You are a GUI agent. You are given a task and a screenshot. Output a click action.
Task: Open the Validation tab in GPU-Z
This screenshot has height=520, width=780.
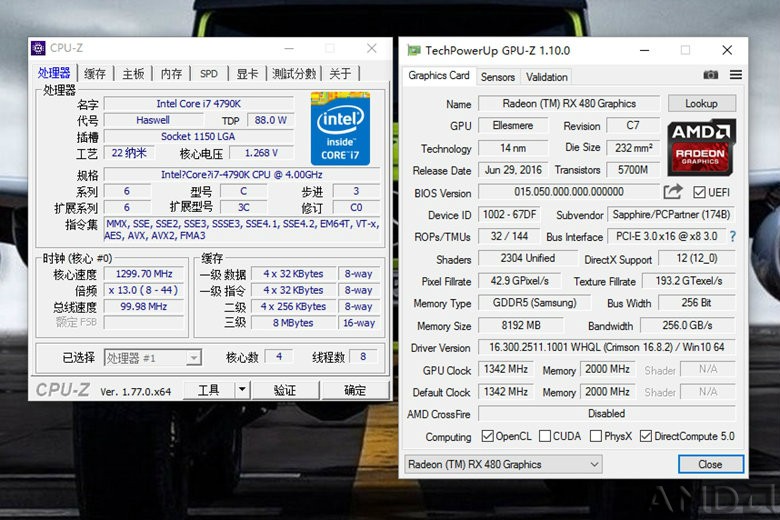pos(546,77)
